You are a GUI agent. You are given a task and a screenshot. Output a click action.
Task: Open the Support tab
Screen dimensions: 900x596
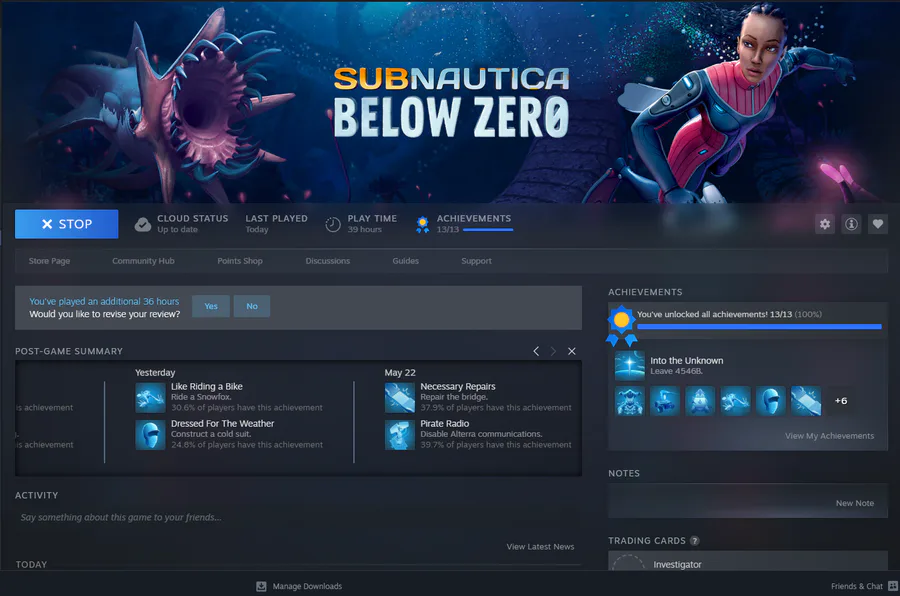[x=476, y=261]
